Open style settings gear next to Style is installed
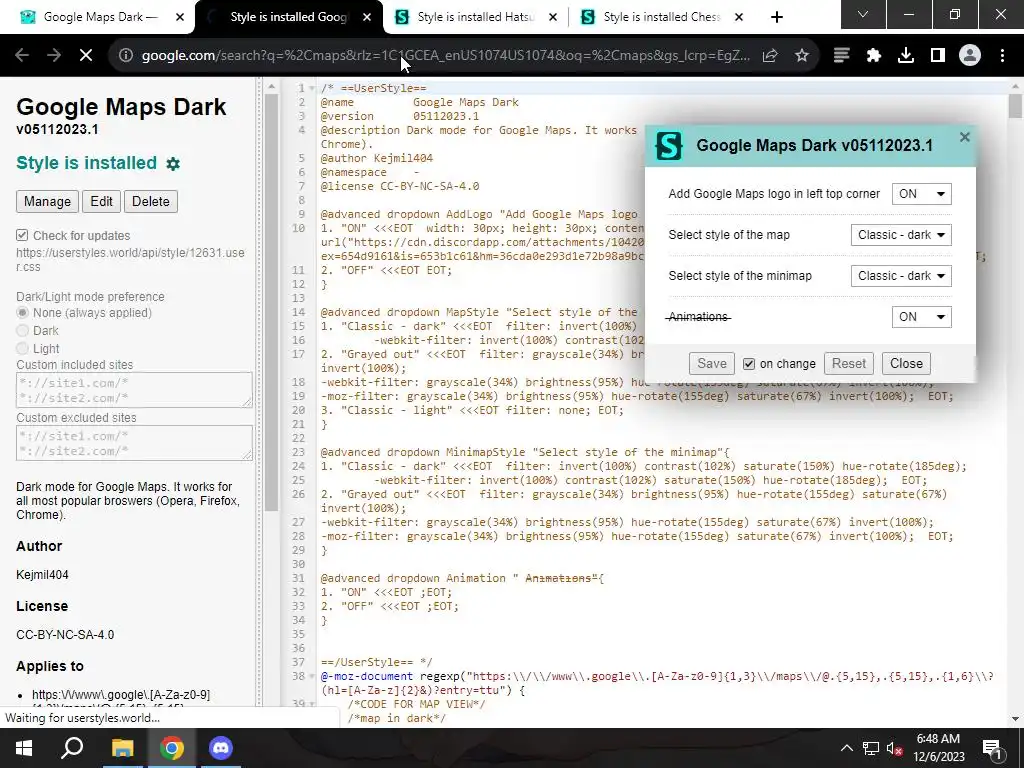This screenshot has height=768, width=1024. (x=173, y=164)
